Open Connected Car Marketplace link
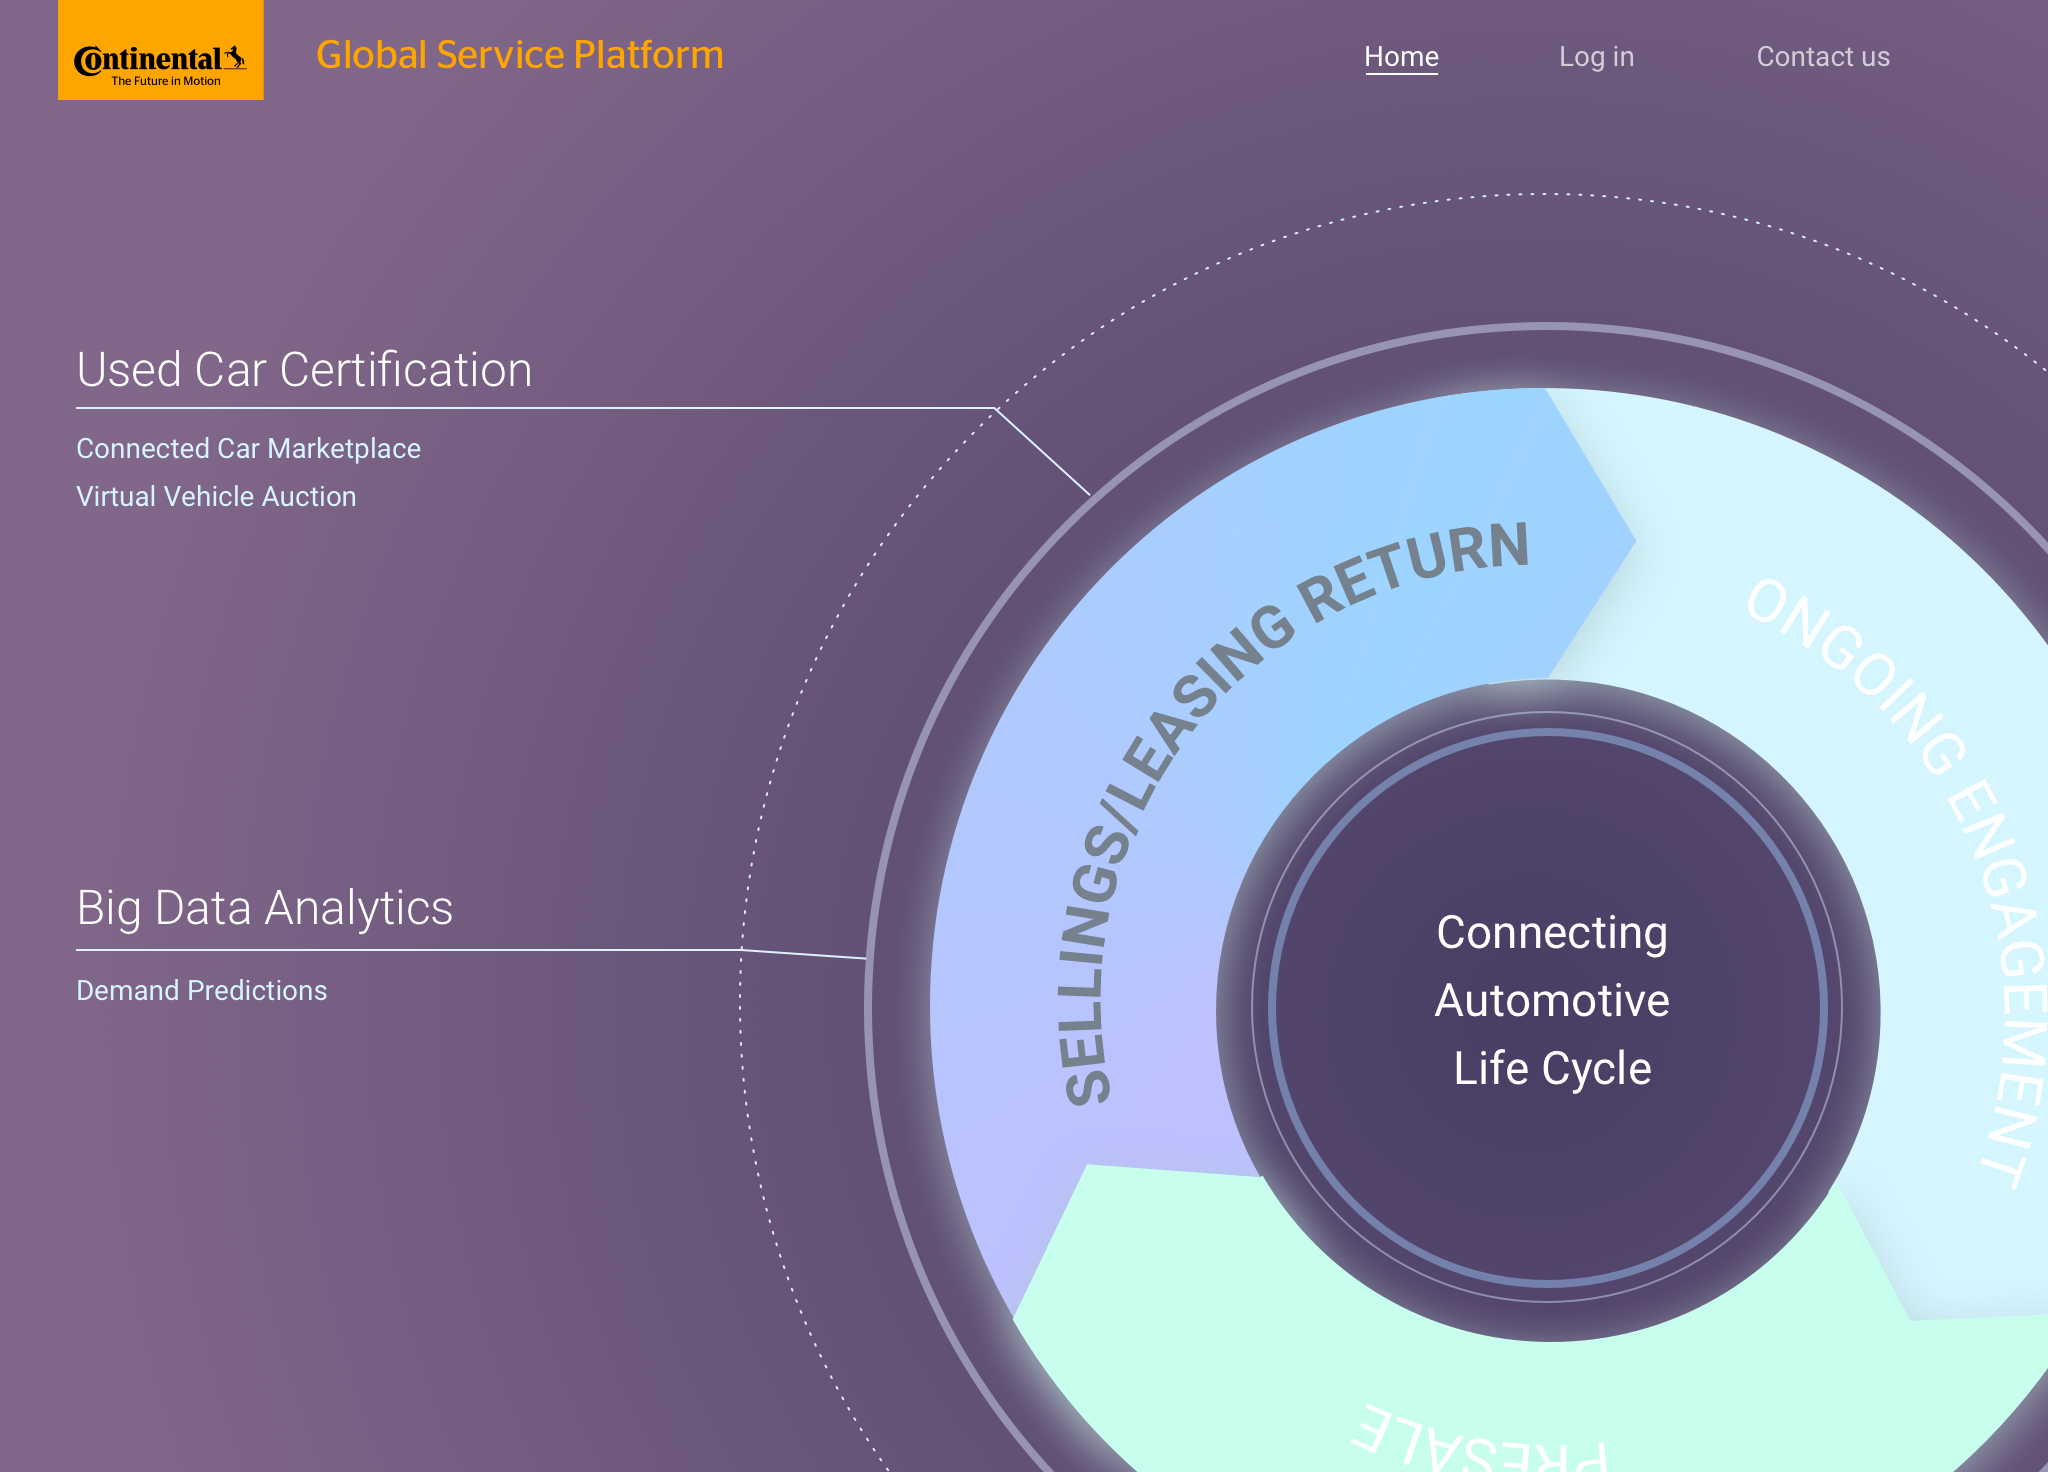Screen dimensions: 2048x1472 click(248, 448)
